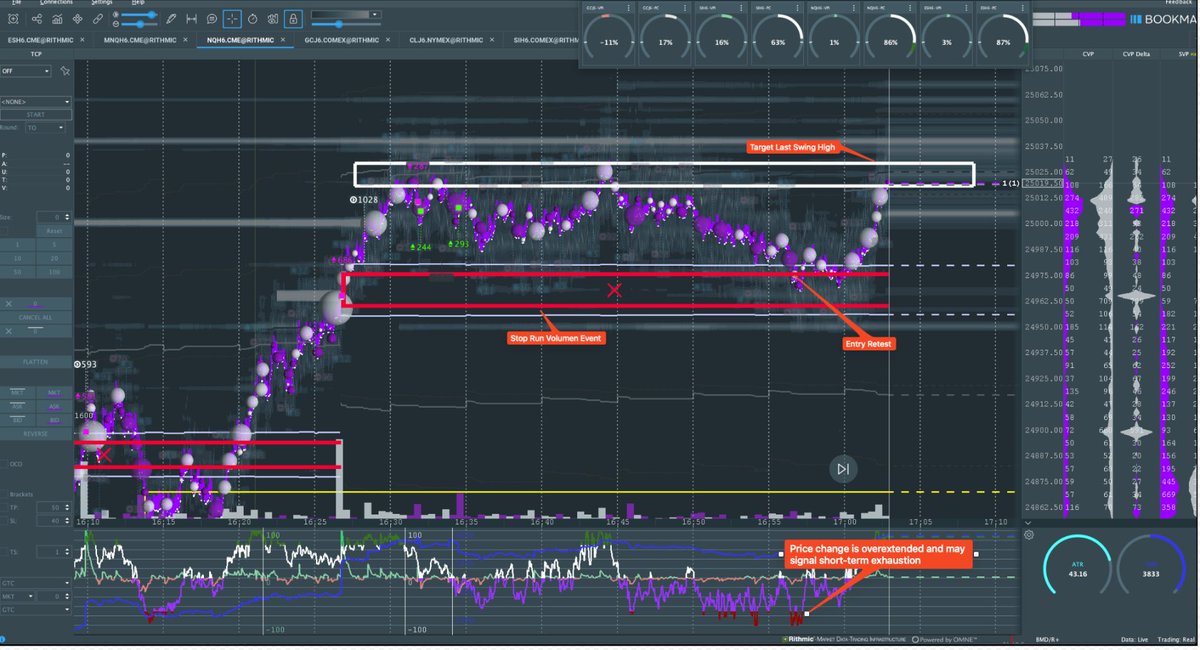This screenshot has width=1200, height=650.
Task: Expand the collapse arrow below volume columns
Action: tap(1029, 523)
